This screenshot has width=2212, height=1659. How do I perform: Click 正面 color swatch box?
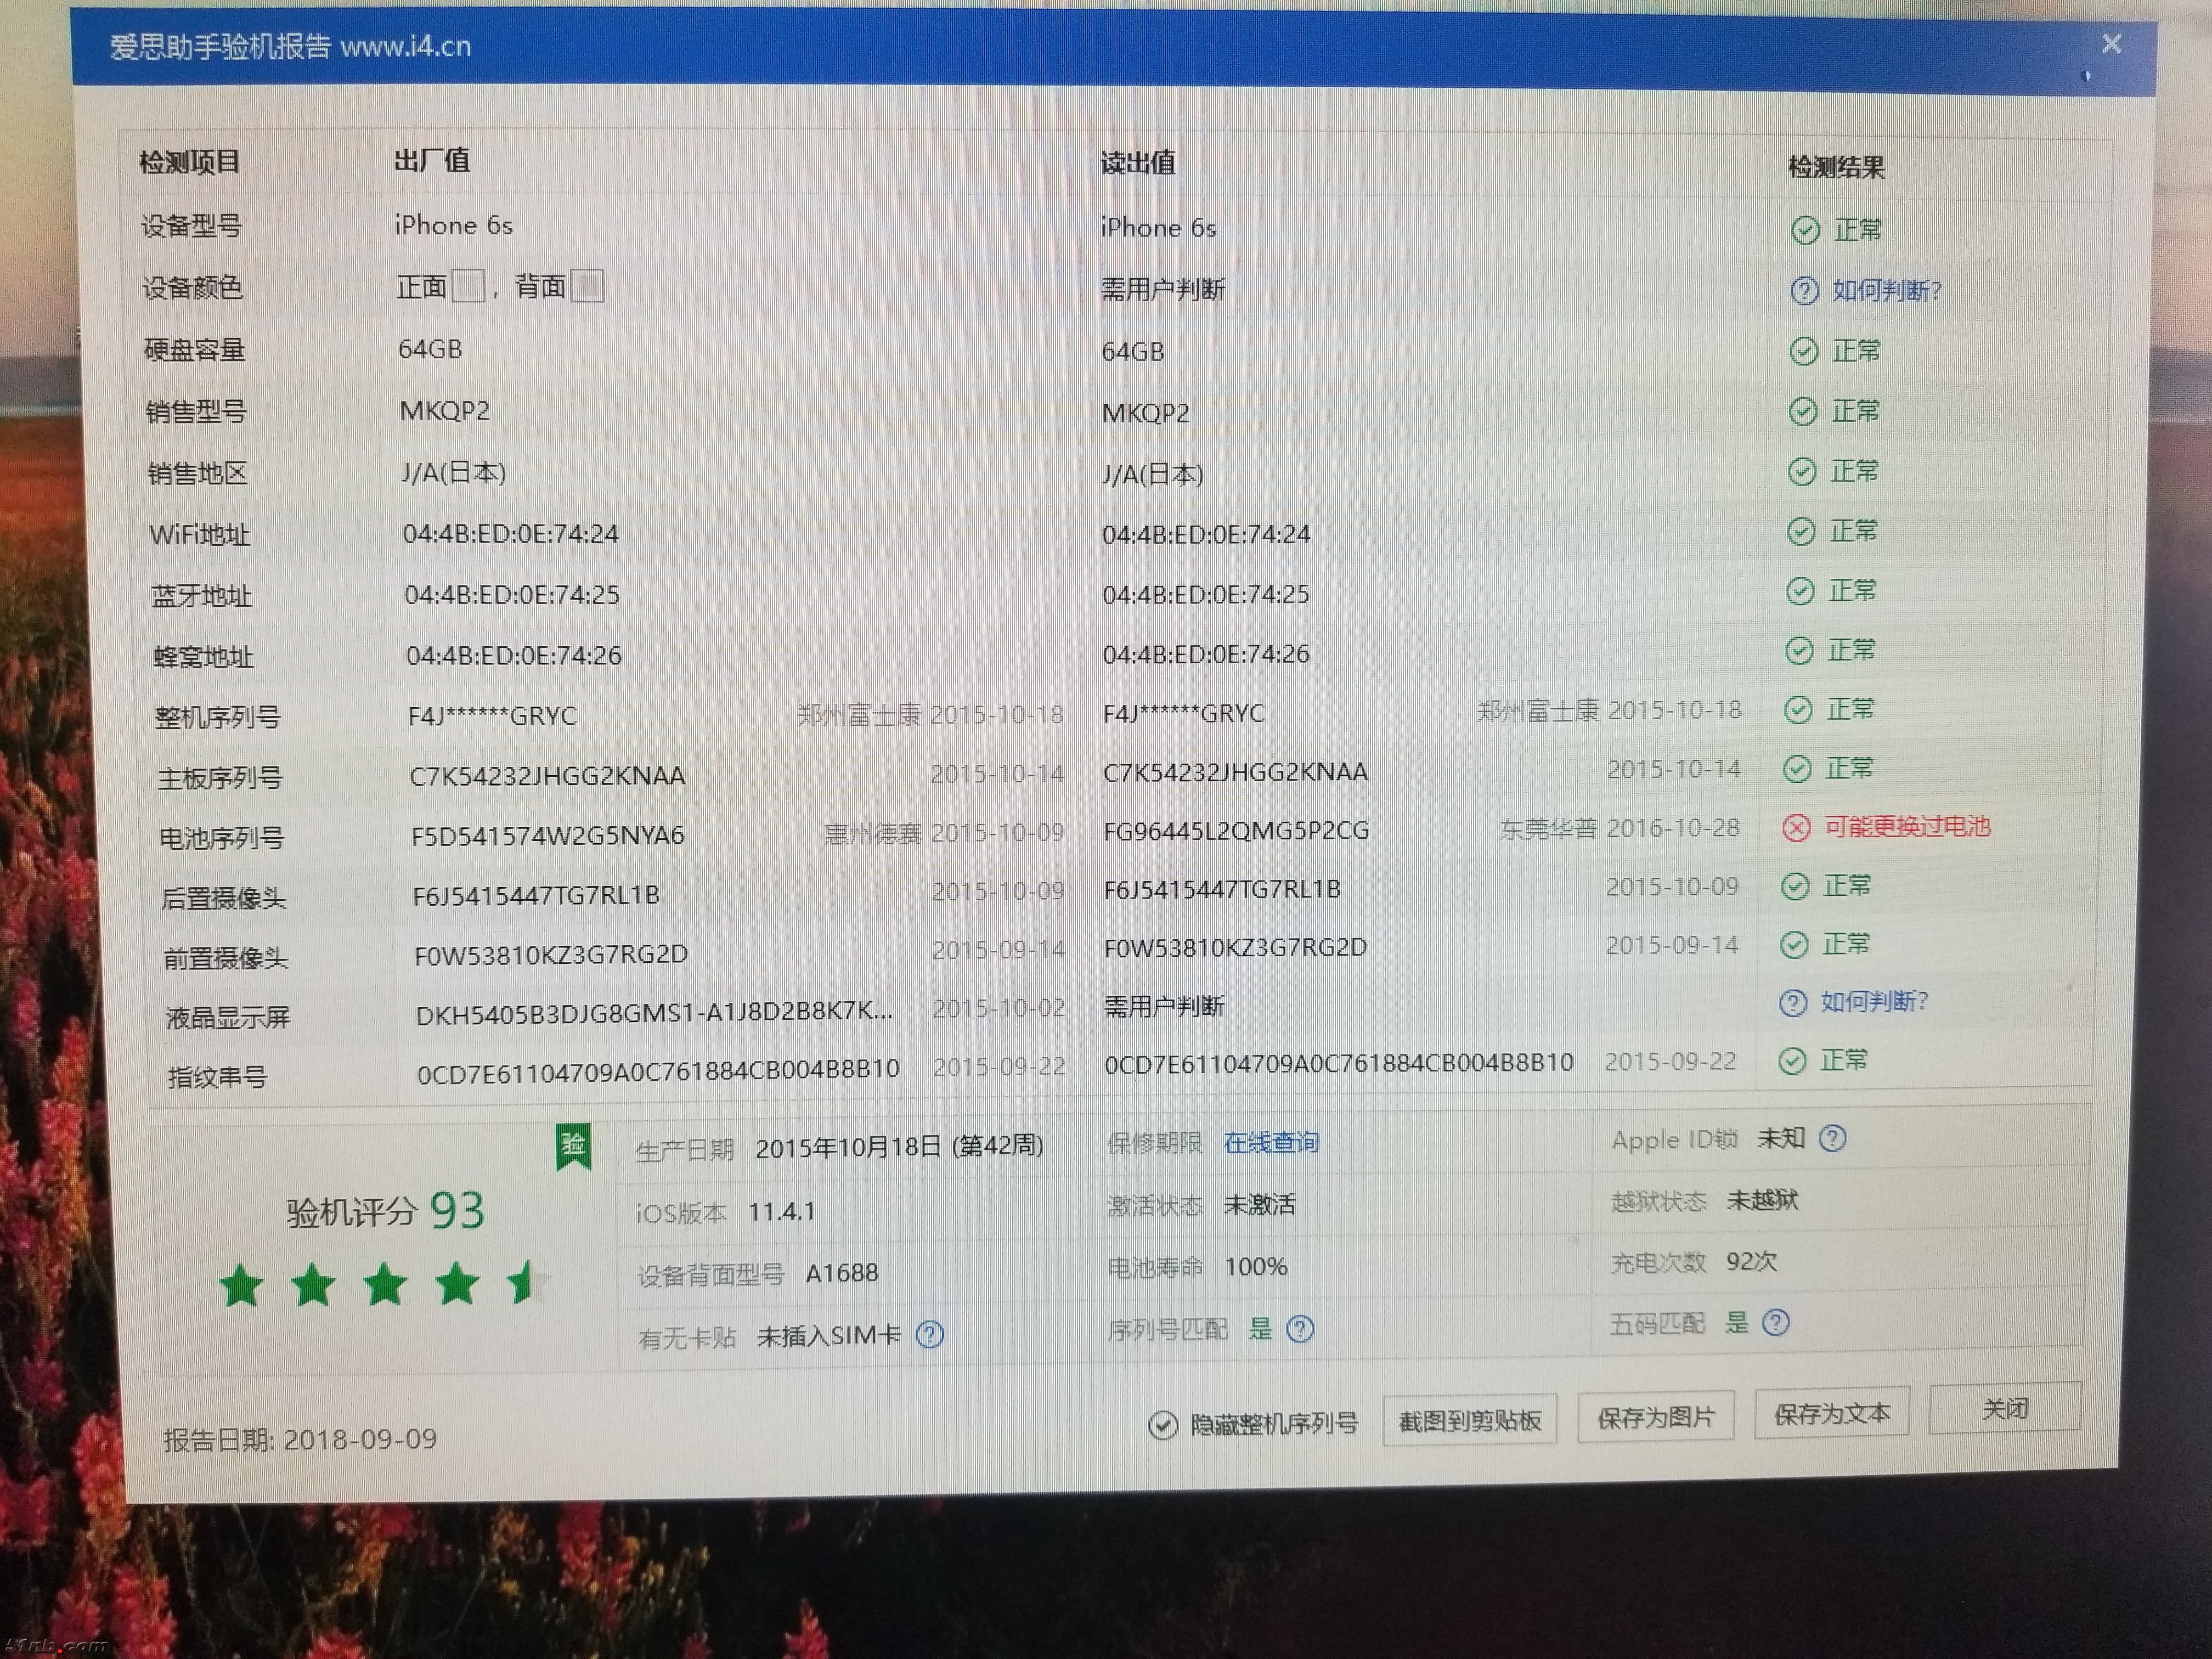click(468, 287)
